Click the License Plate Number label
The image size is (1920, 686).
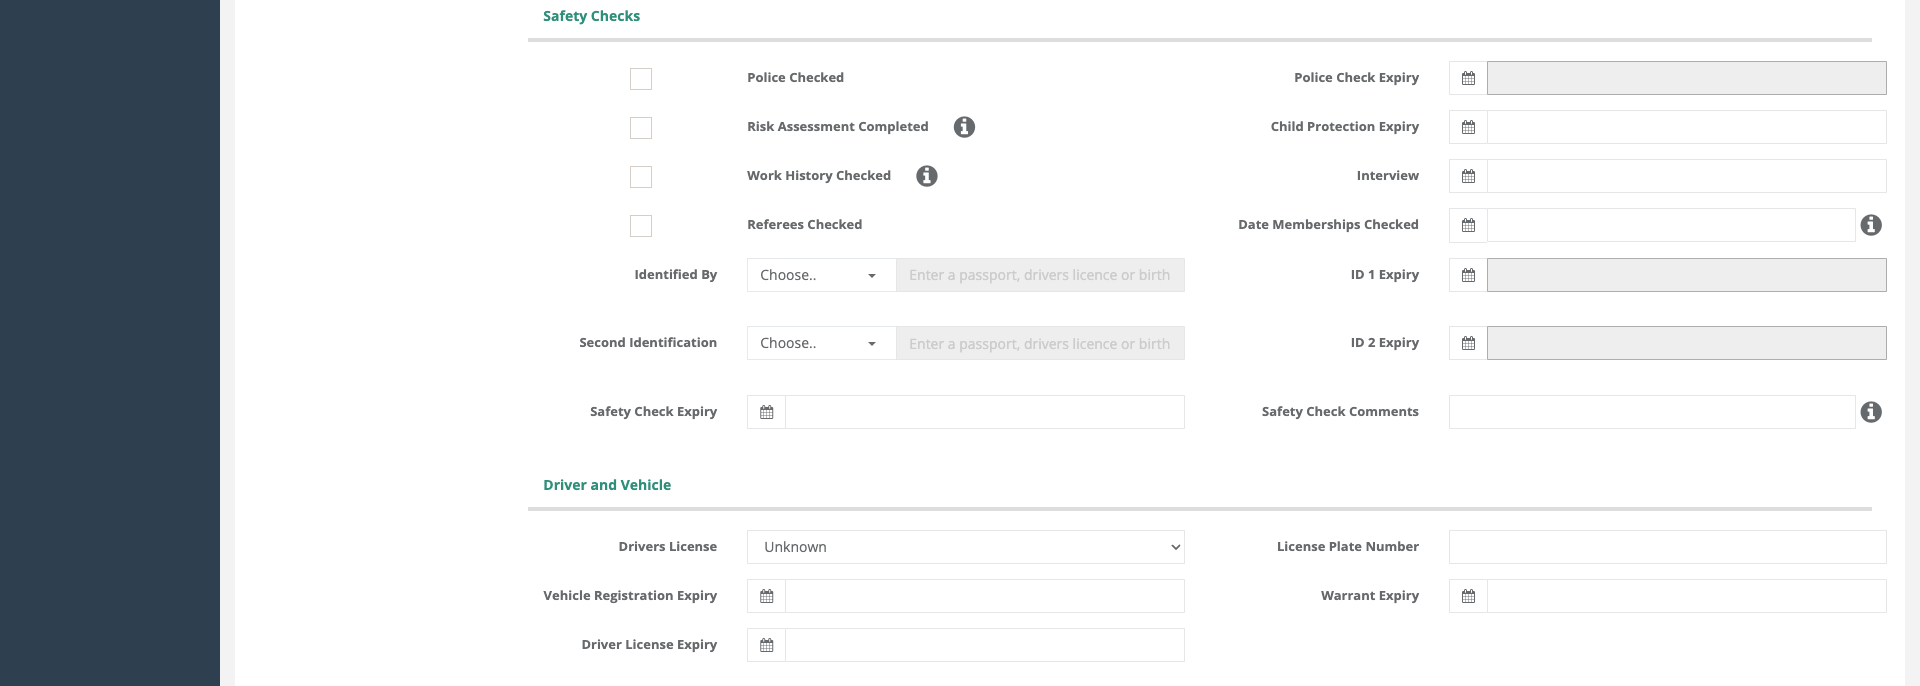point(1347,546)
